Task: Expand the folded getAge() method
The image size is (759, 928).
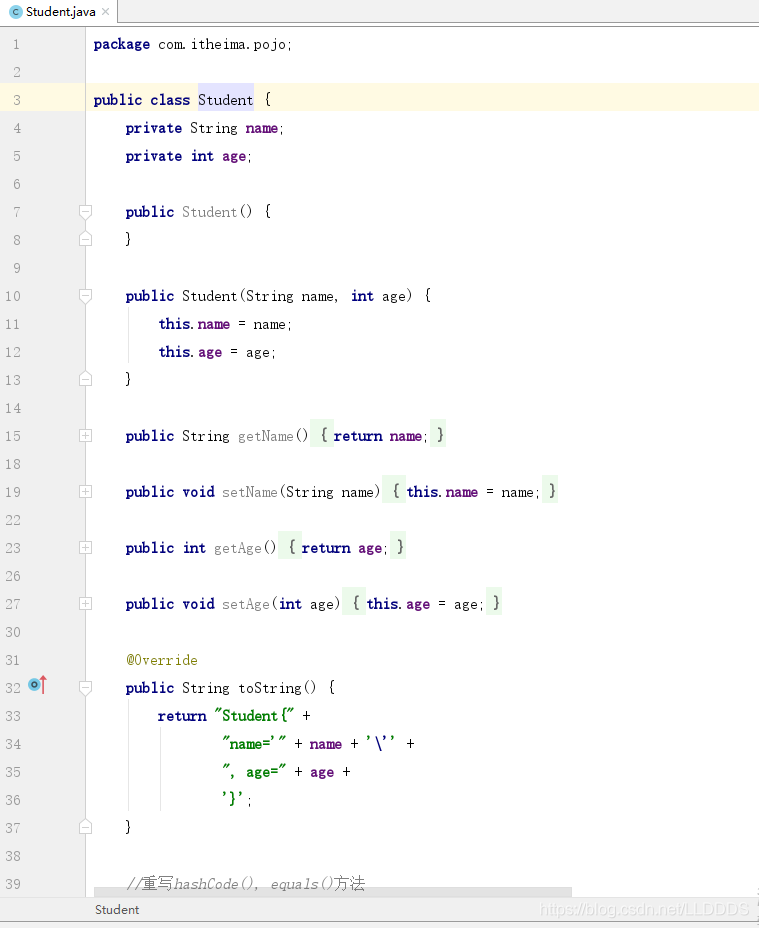Action: pos(85,547)
